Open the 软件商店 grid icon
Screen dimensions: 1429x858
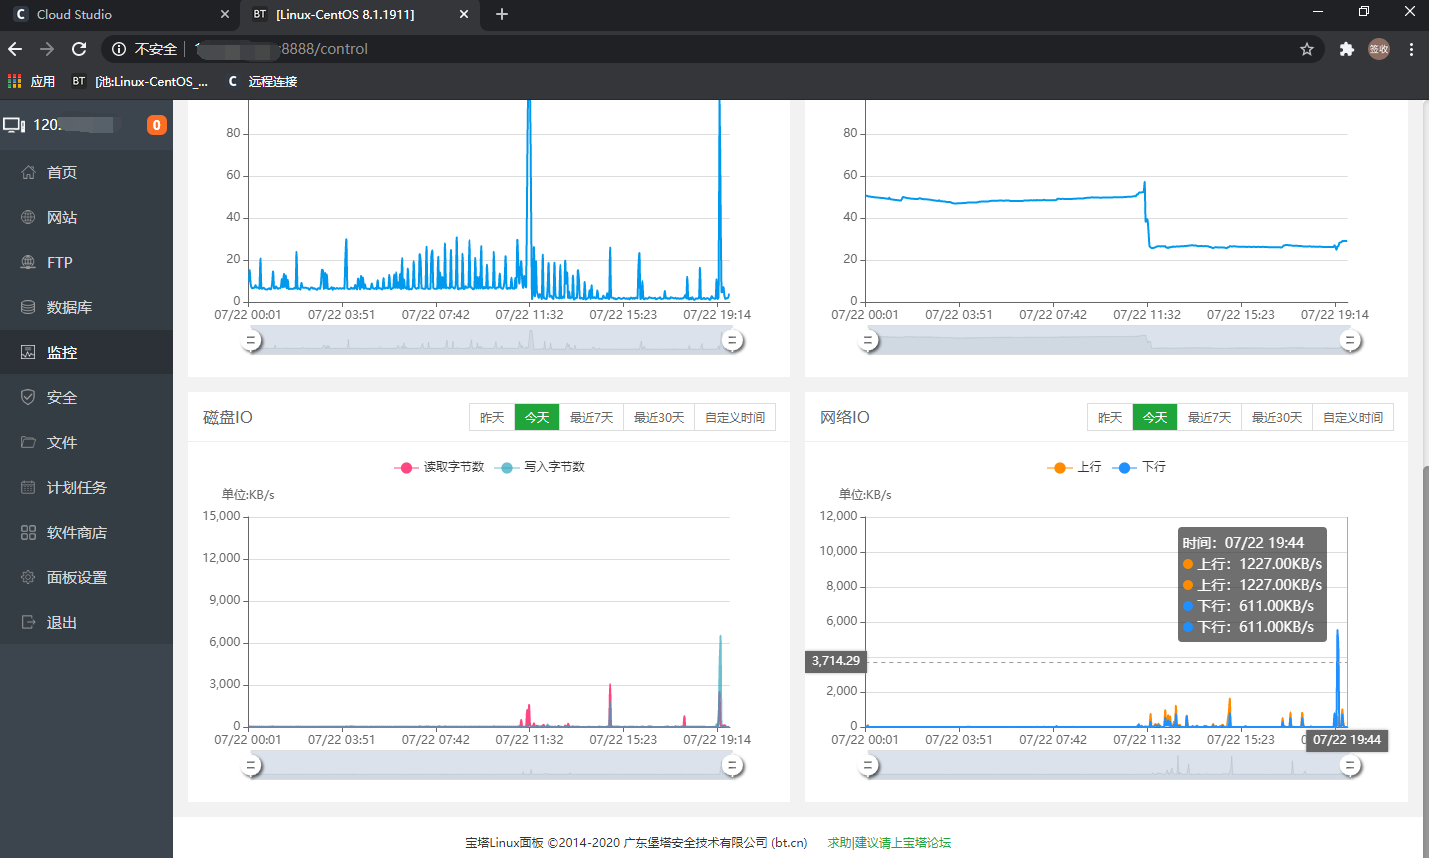(28, 532)
